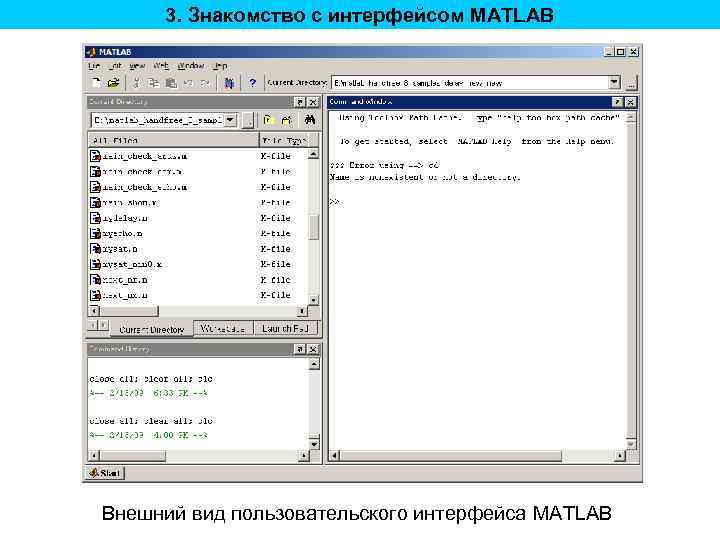The image size is (720, 540).
Task: Close the Command Window panel
Action: click(x=631, y=102)
